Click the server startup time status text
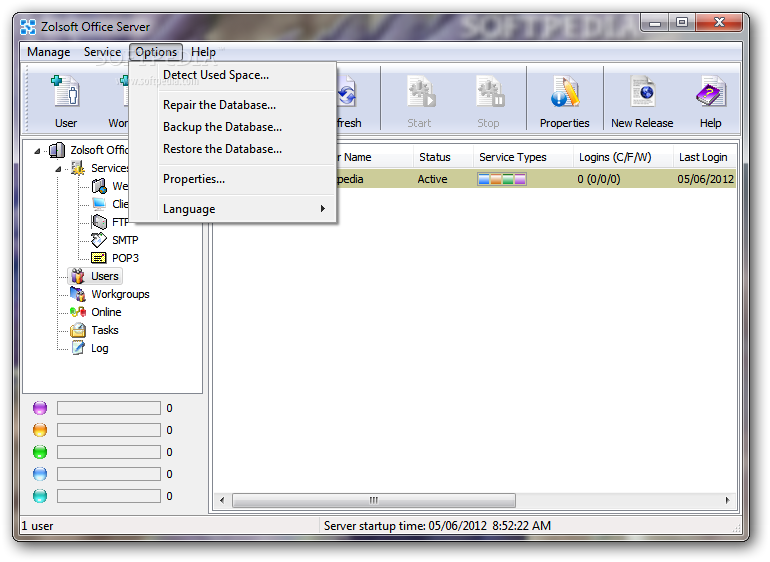This screenshot has width=770, height=562. pos(437,526)
